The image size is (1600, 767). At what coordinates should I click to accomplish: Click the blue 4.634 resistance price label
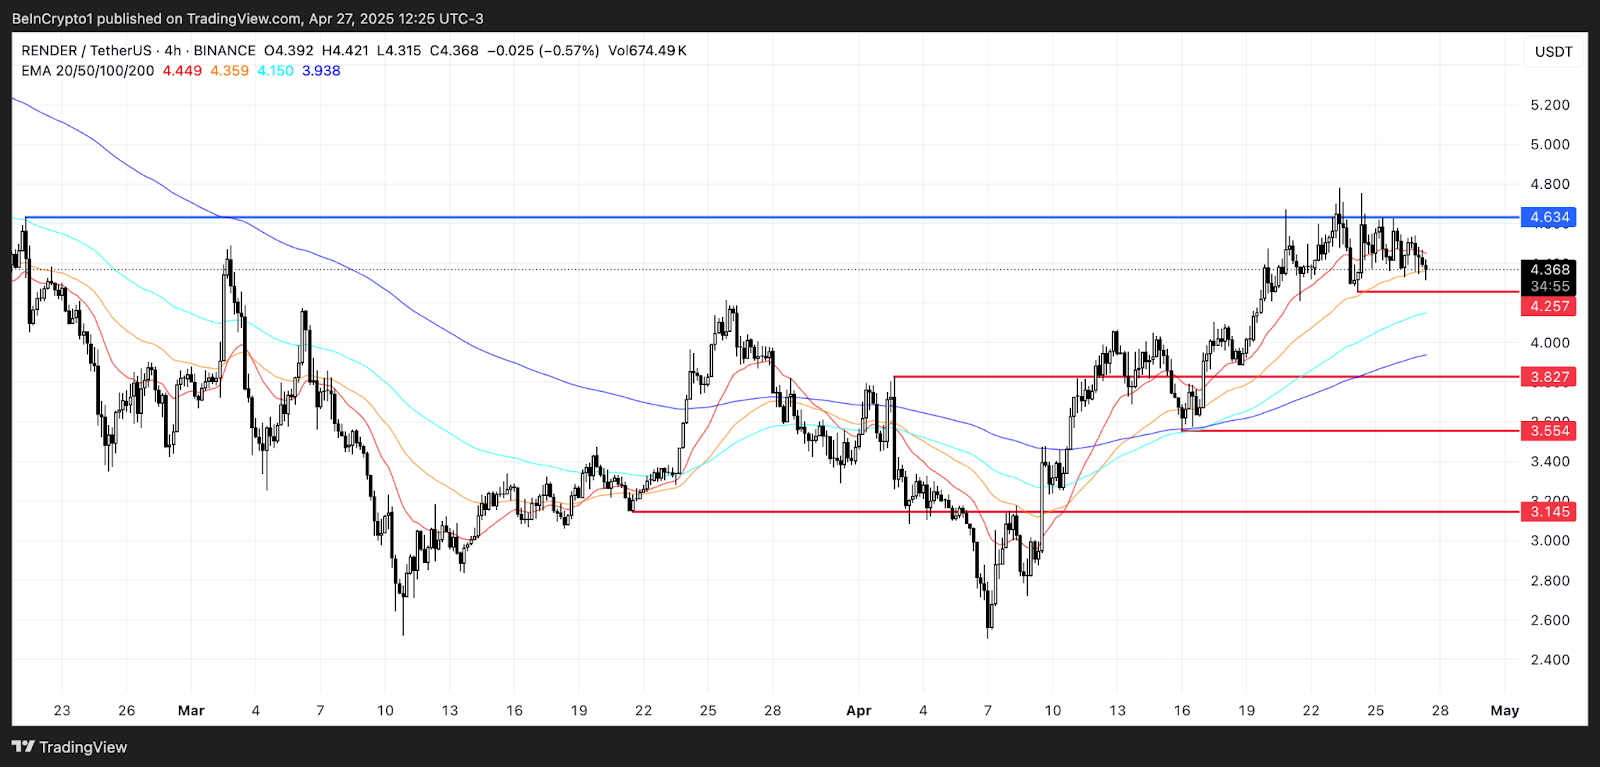[x=1548, y=217]
